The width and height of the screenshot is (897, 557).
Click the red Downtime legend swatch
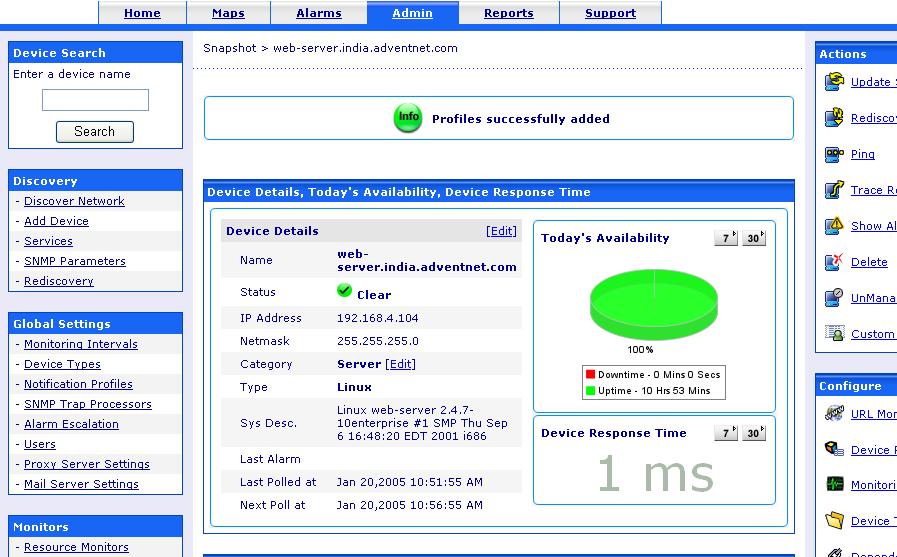pos(590,375)
